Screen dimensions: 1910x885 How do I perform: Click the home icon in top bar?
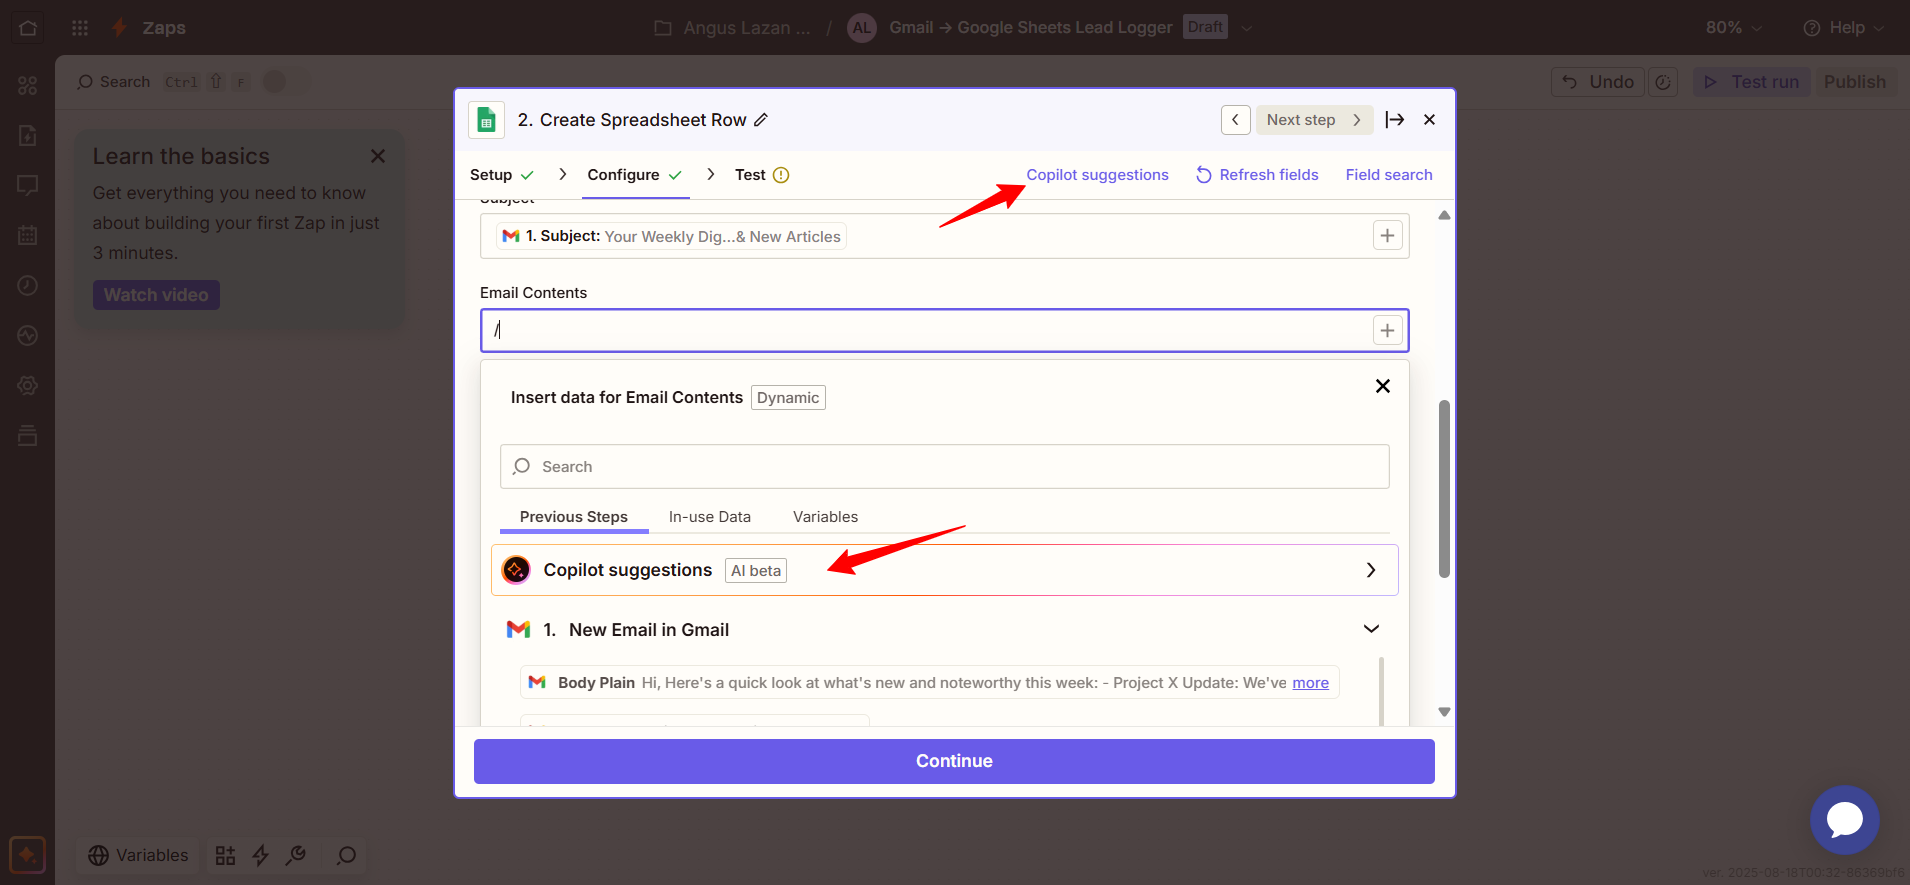pos(28,28)
